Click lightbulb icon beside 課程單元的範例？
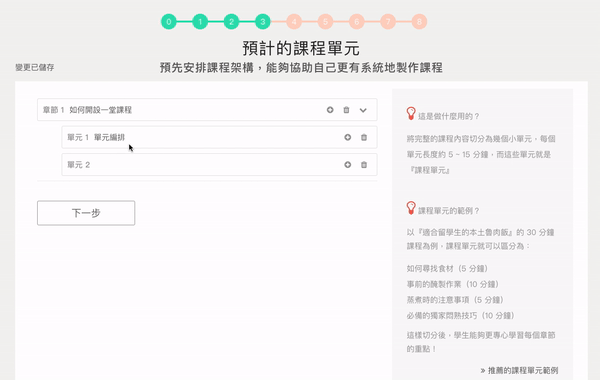The image size is (600, 380). [411, 208]
